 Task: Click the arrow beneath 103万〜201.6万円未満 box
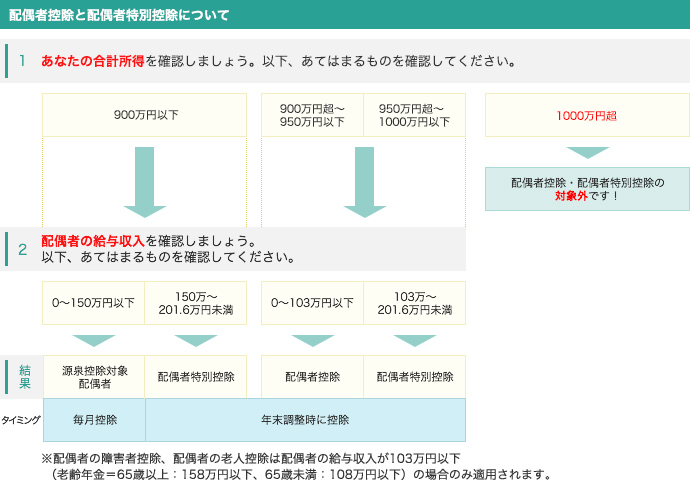tap(414, 340)
